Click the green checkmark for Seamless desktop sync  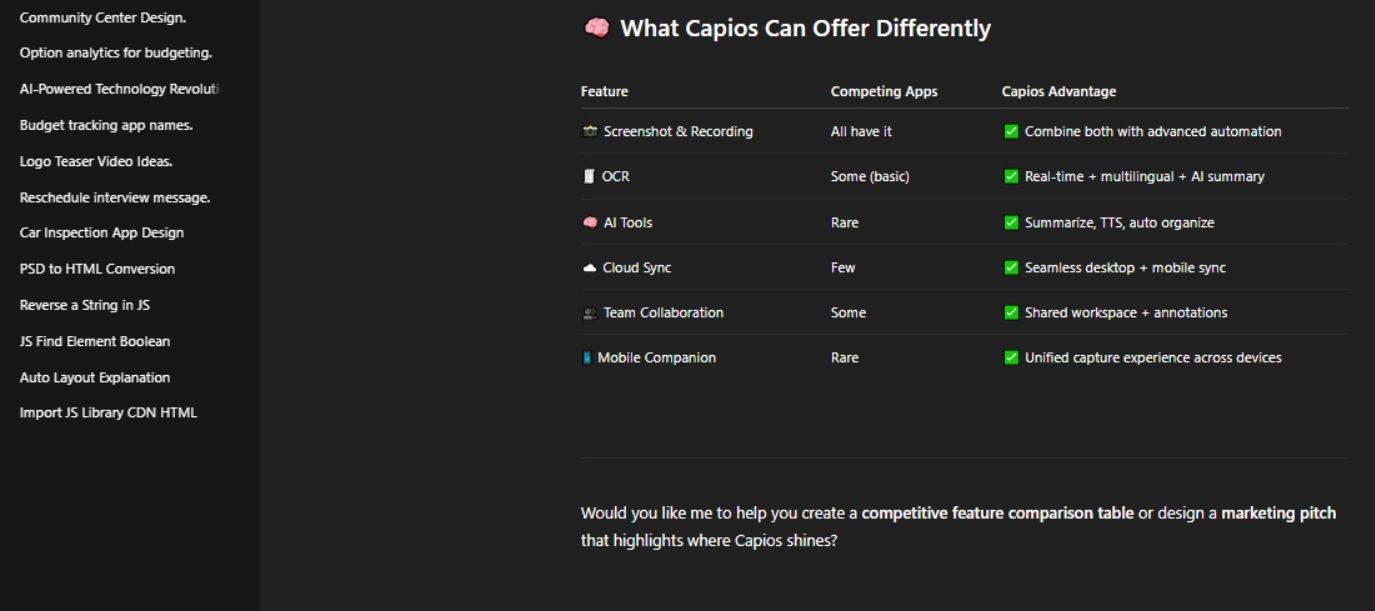tap(1011, 267)
